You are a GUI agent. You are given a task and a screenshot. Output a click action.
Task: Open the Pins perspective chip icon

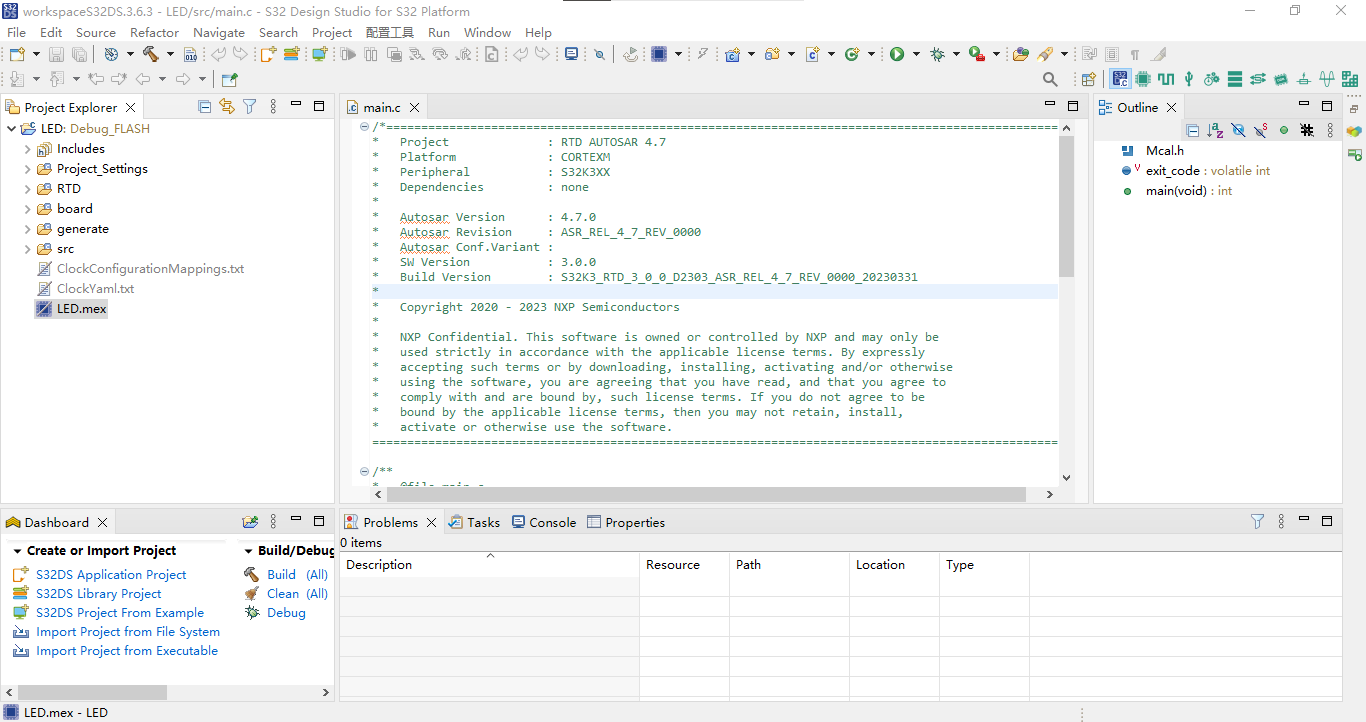click(x=1143, y=79)
